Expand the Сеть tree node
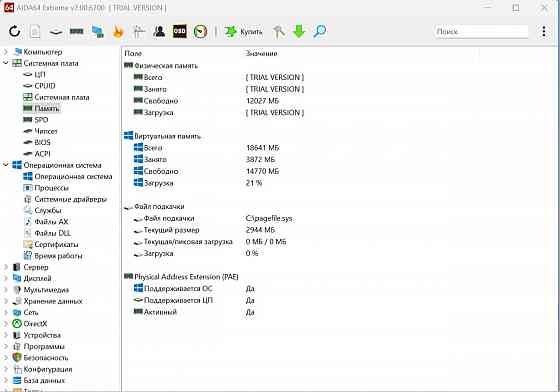This screenshot has width=560, height=392. click(6, 312)
